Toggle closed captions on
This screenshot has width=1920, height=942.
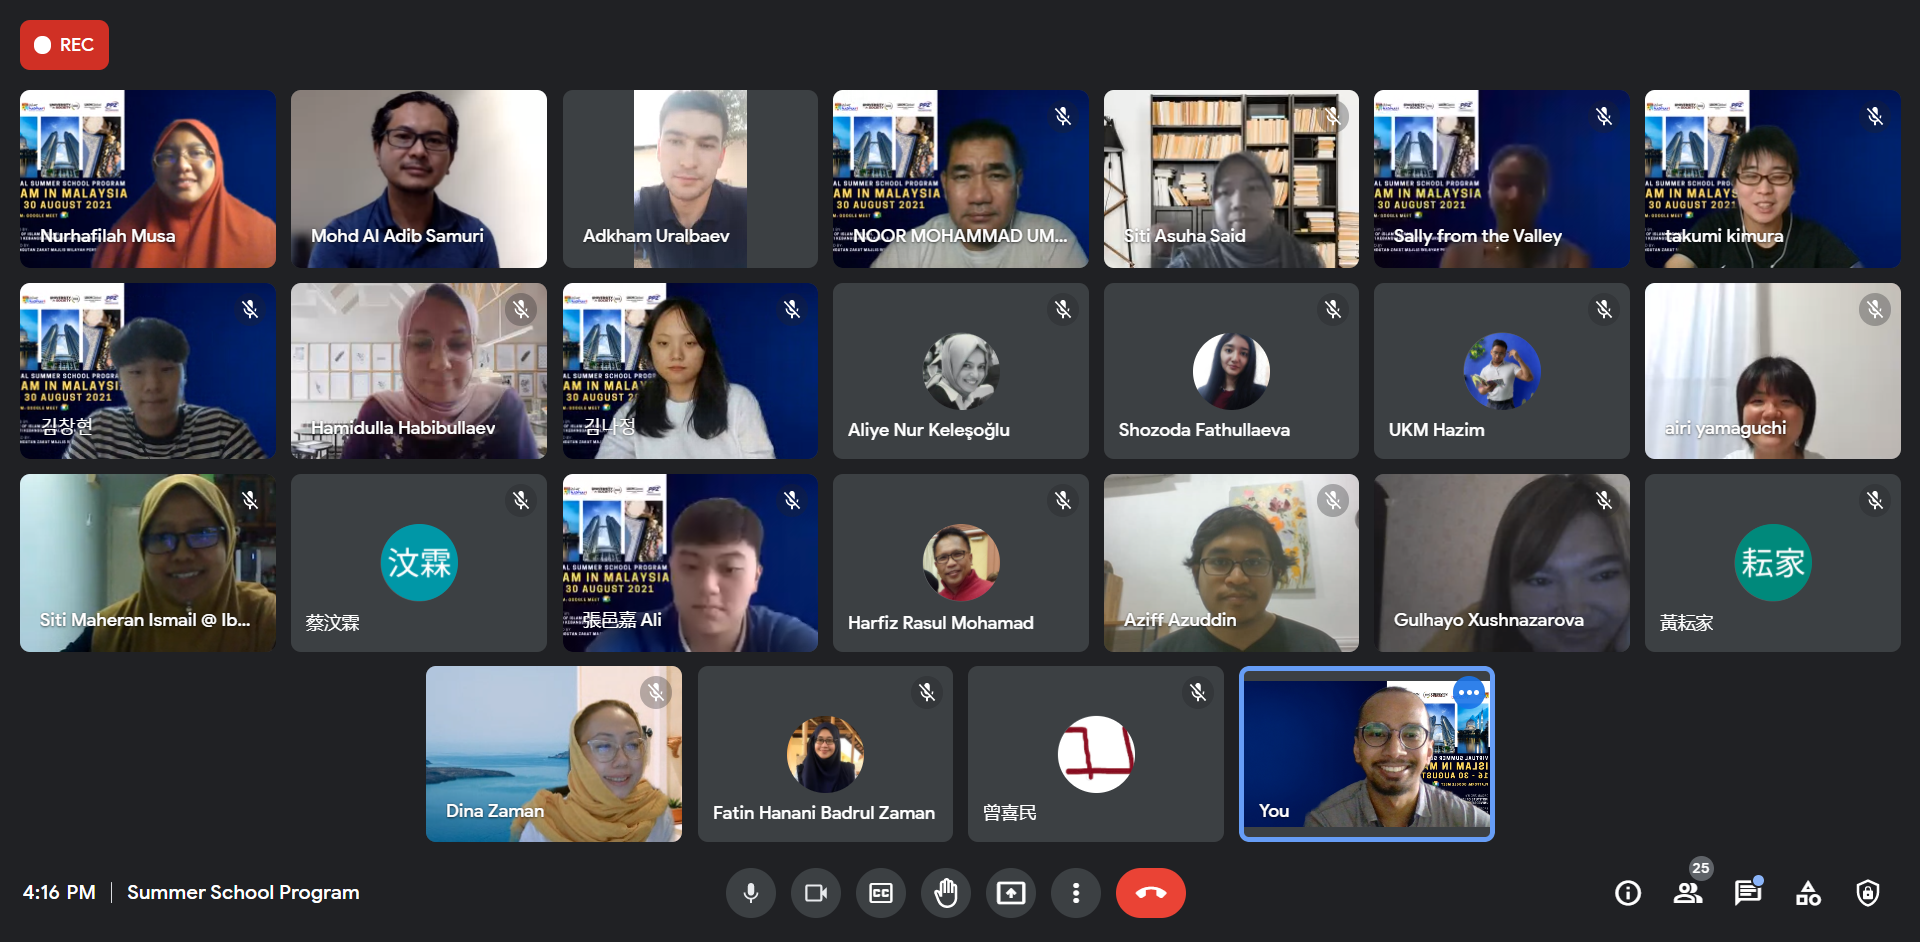881,893
